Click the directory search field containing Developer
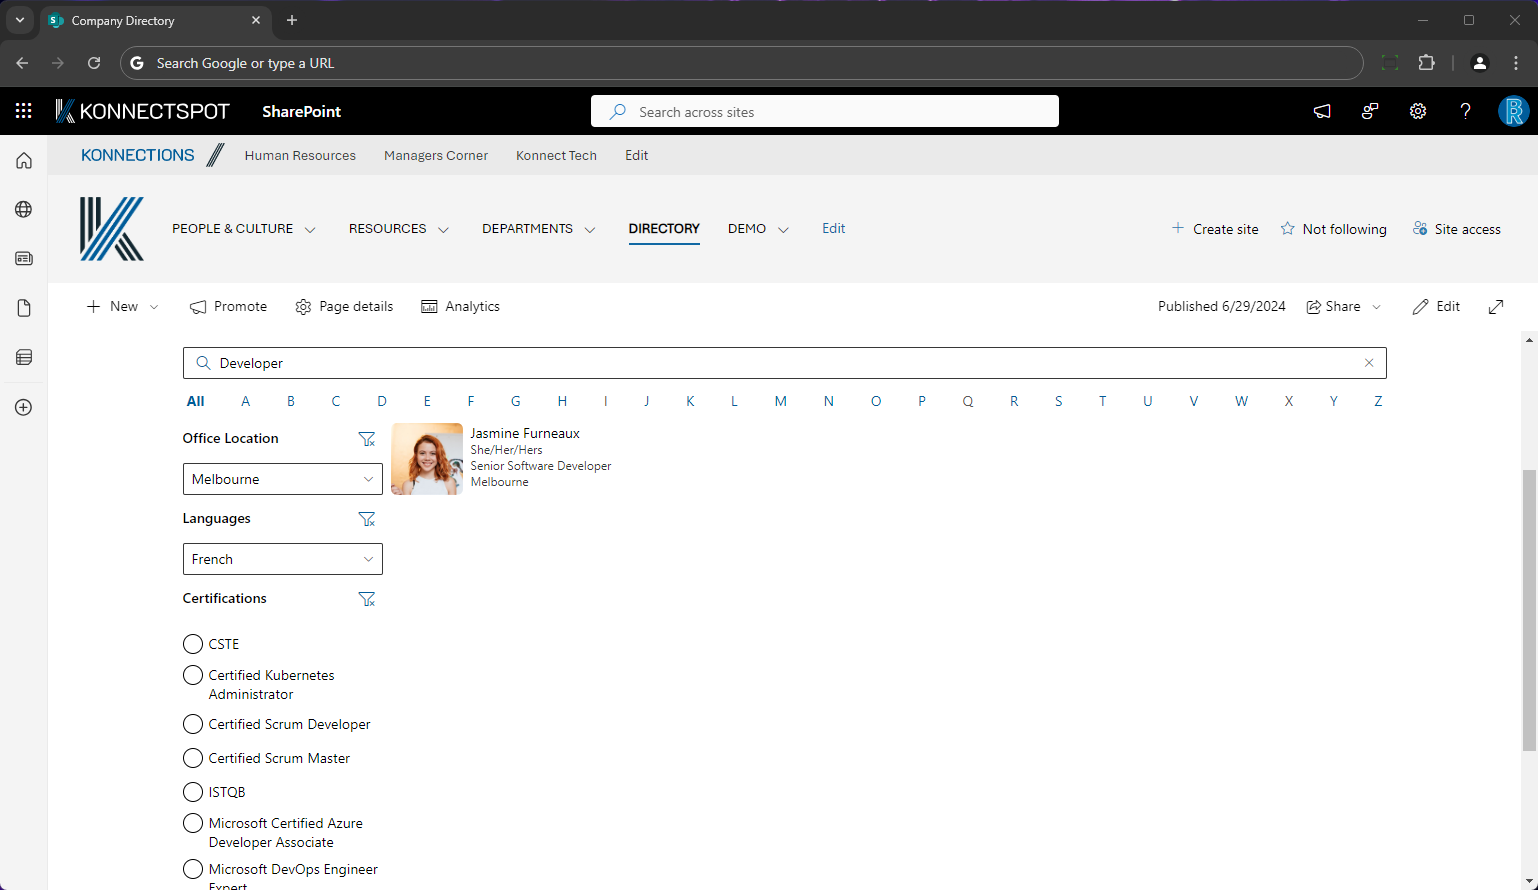 point(785,363)
